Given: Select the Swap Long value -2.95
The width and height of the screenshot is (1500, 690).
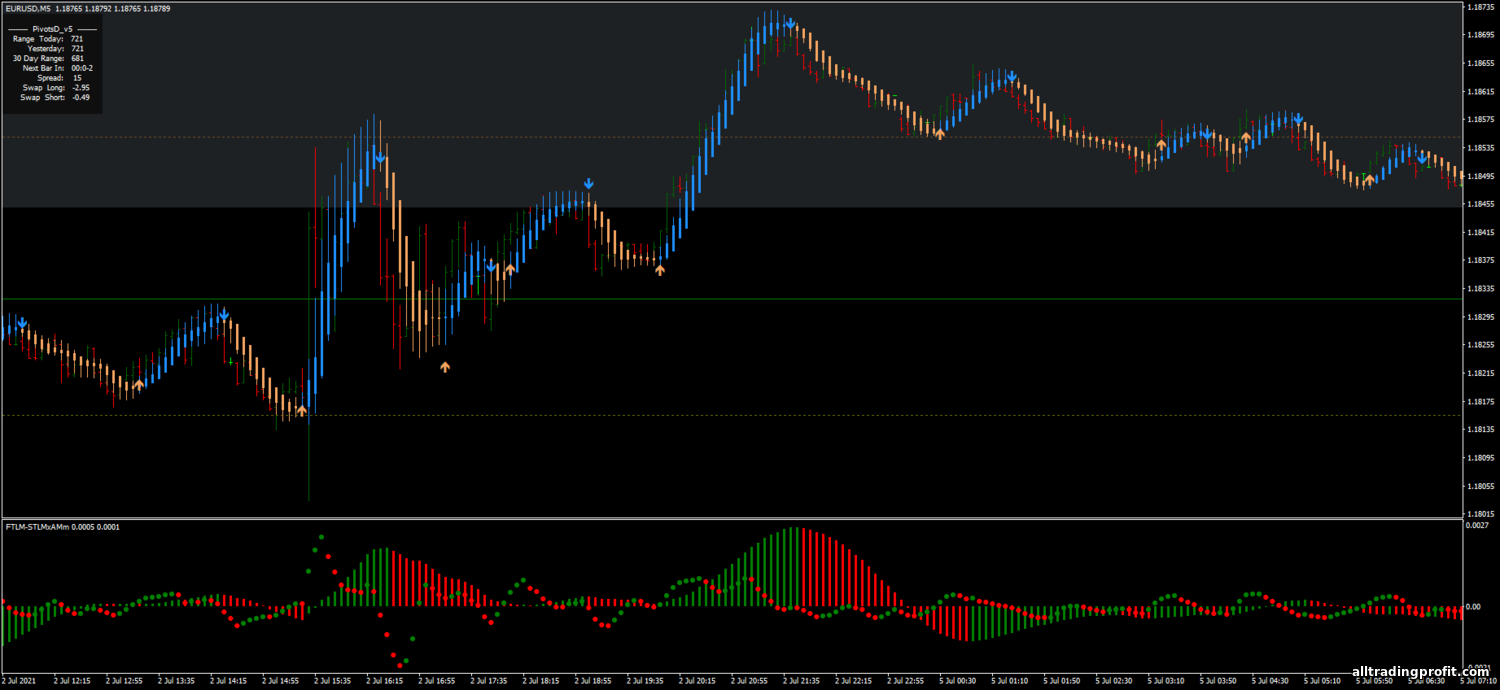Looking at the screenshot, I should click(x=81, y=87).
